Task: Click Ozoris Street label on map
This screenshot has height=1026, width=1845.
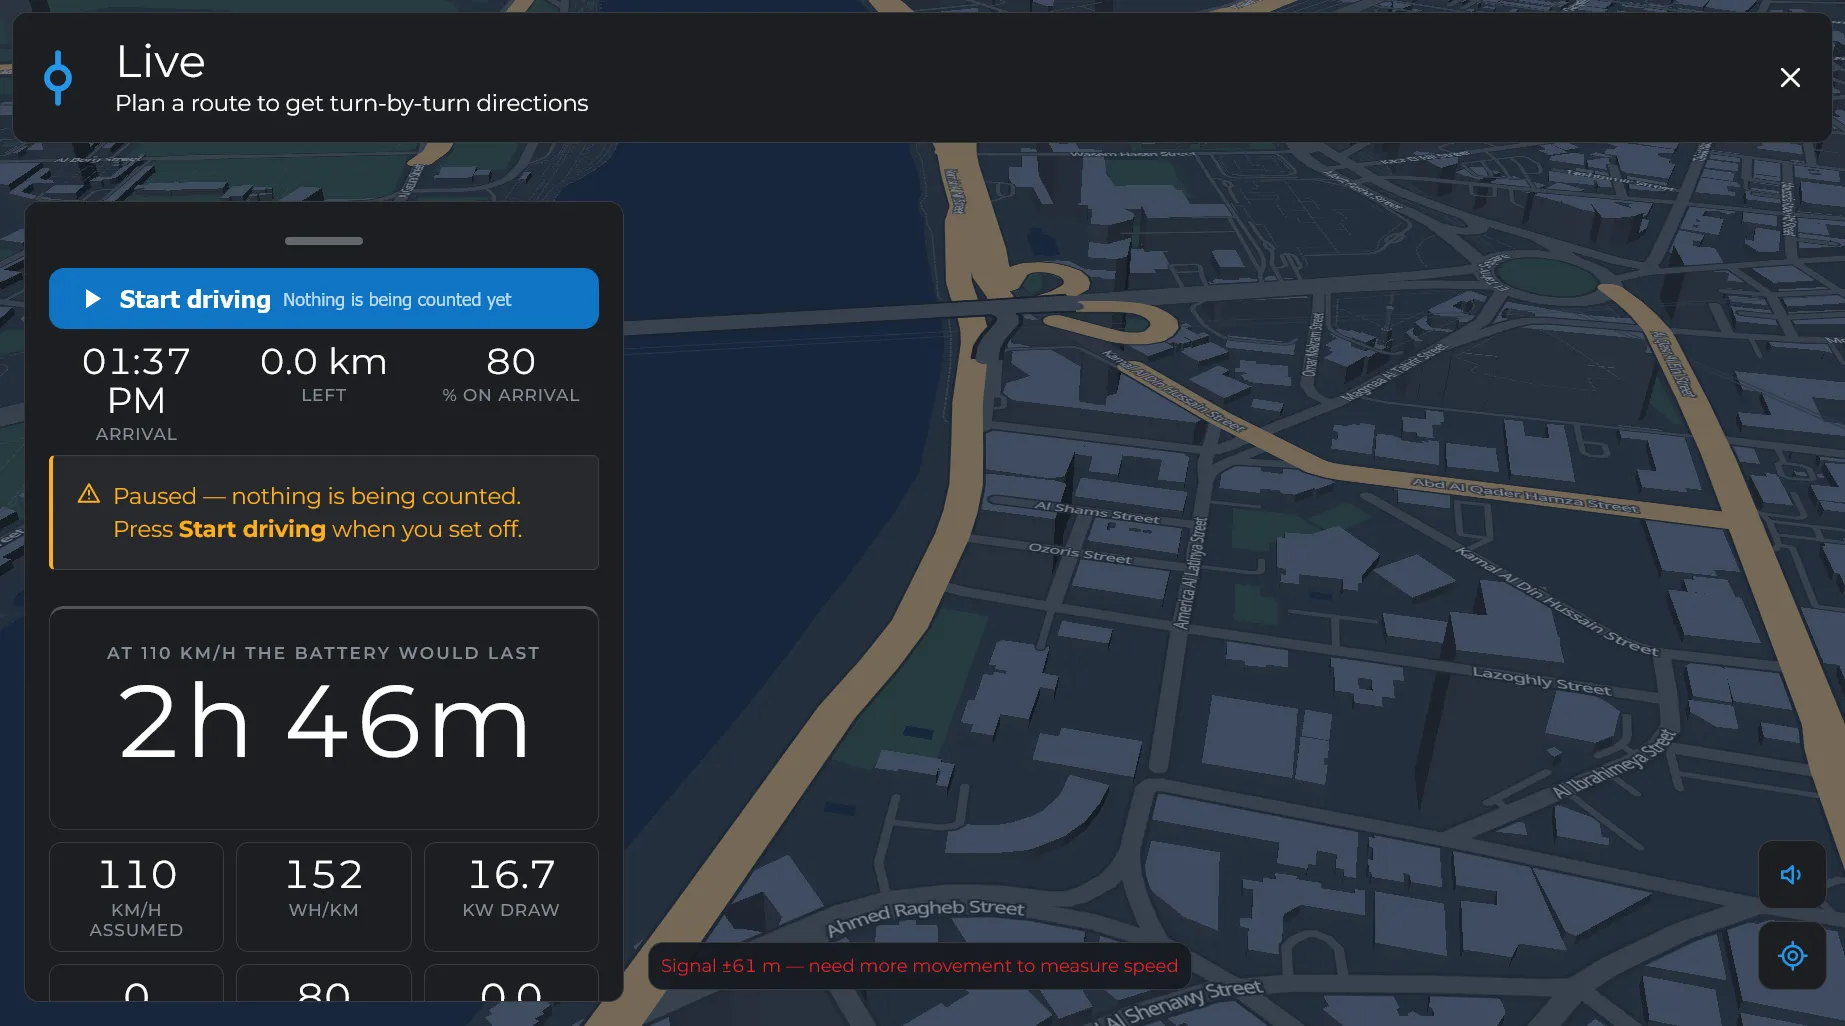Action: pos(1080,554)
